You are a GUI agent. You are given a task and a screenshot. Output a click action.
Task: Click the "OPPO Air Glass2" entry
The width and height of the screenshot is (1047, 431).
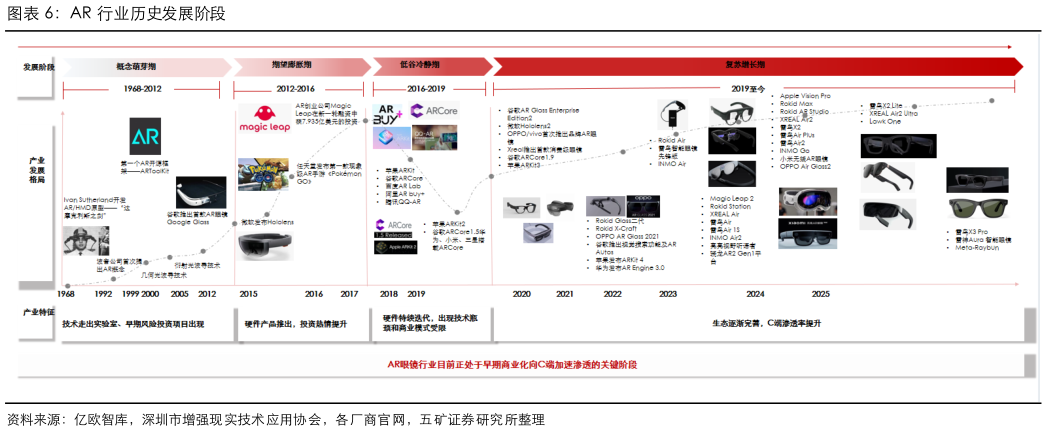[x=805, y=166]
